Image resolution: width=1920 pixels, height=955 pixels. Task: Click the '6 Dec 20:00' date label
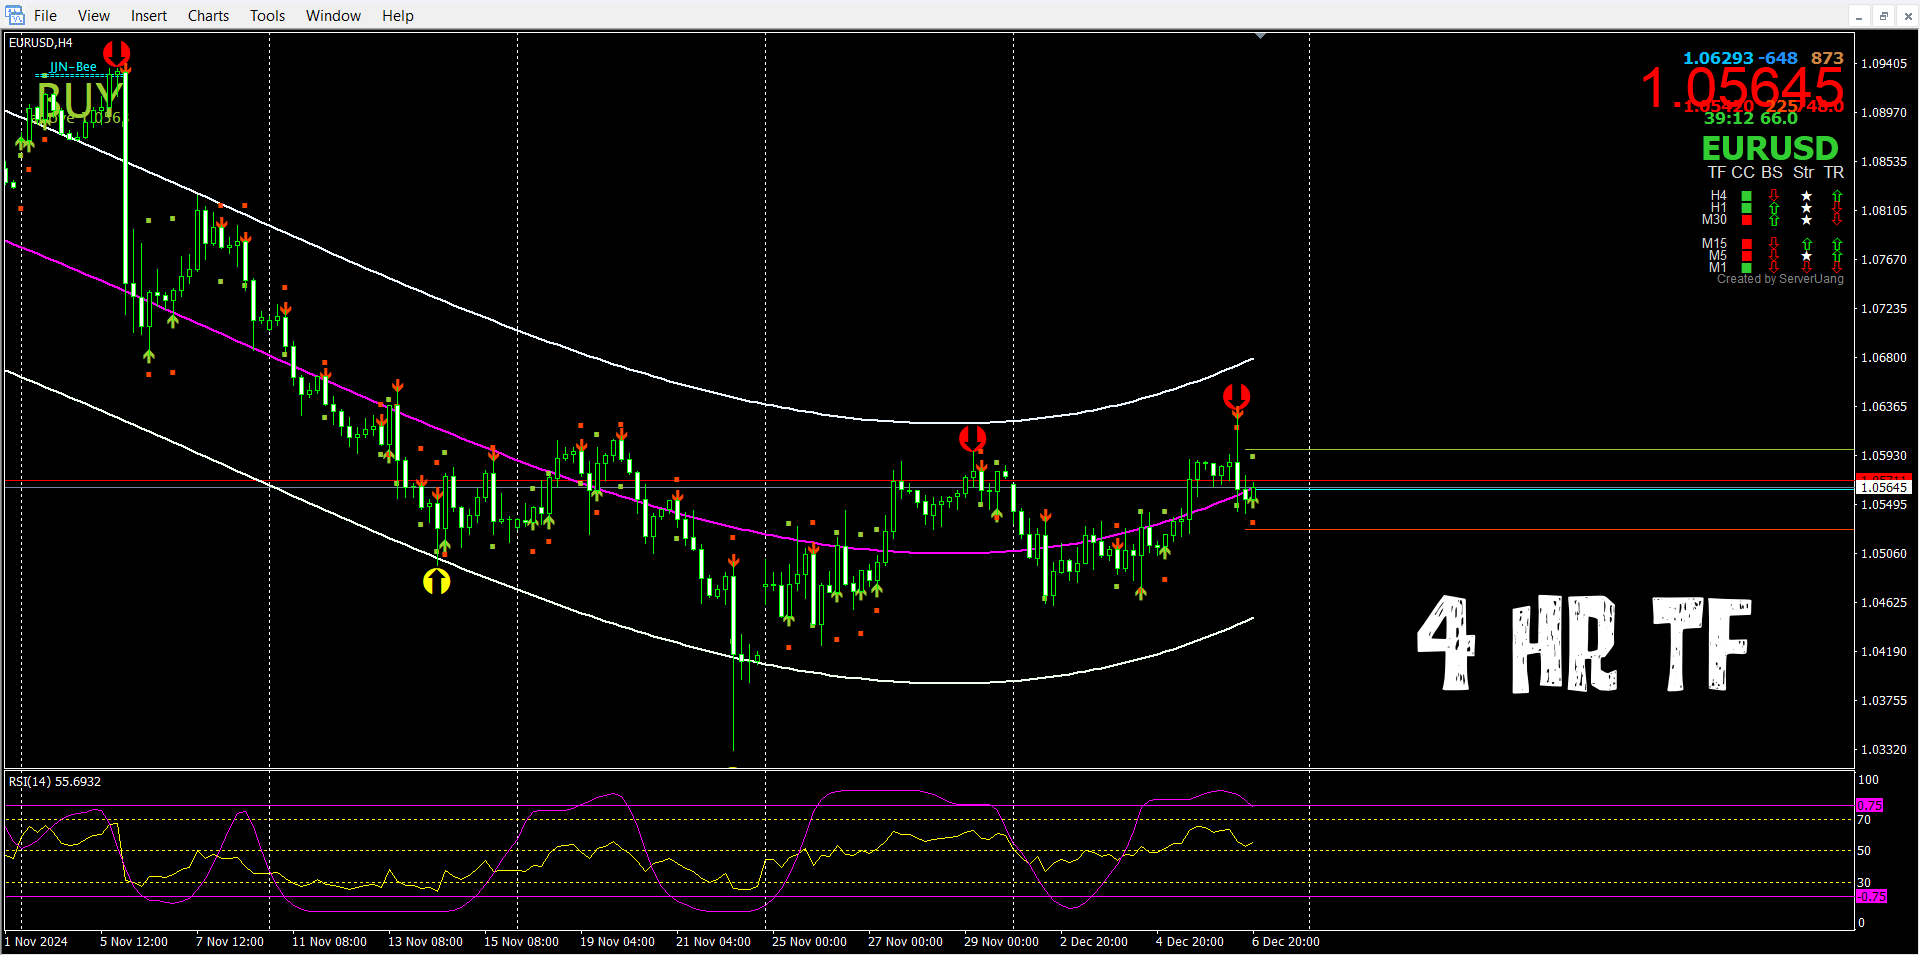tap(1286, 942)
